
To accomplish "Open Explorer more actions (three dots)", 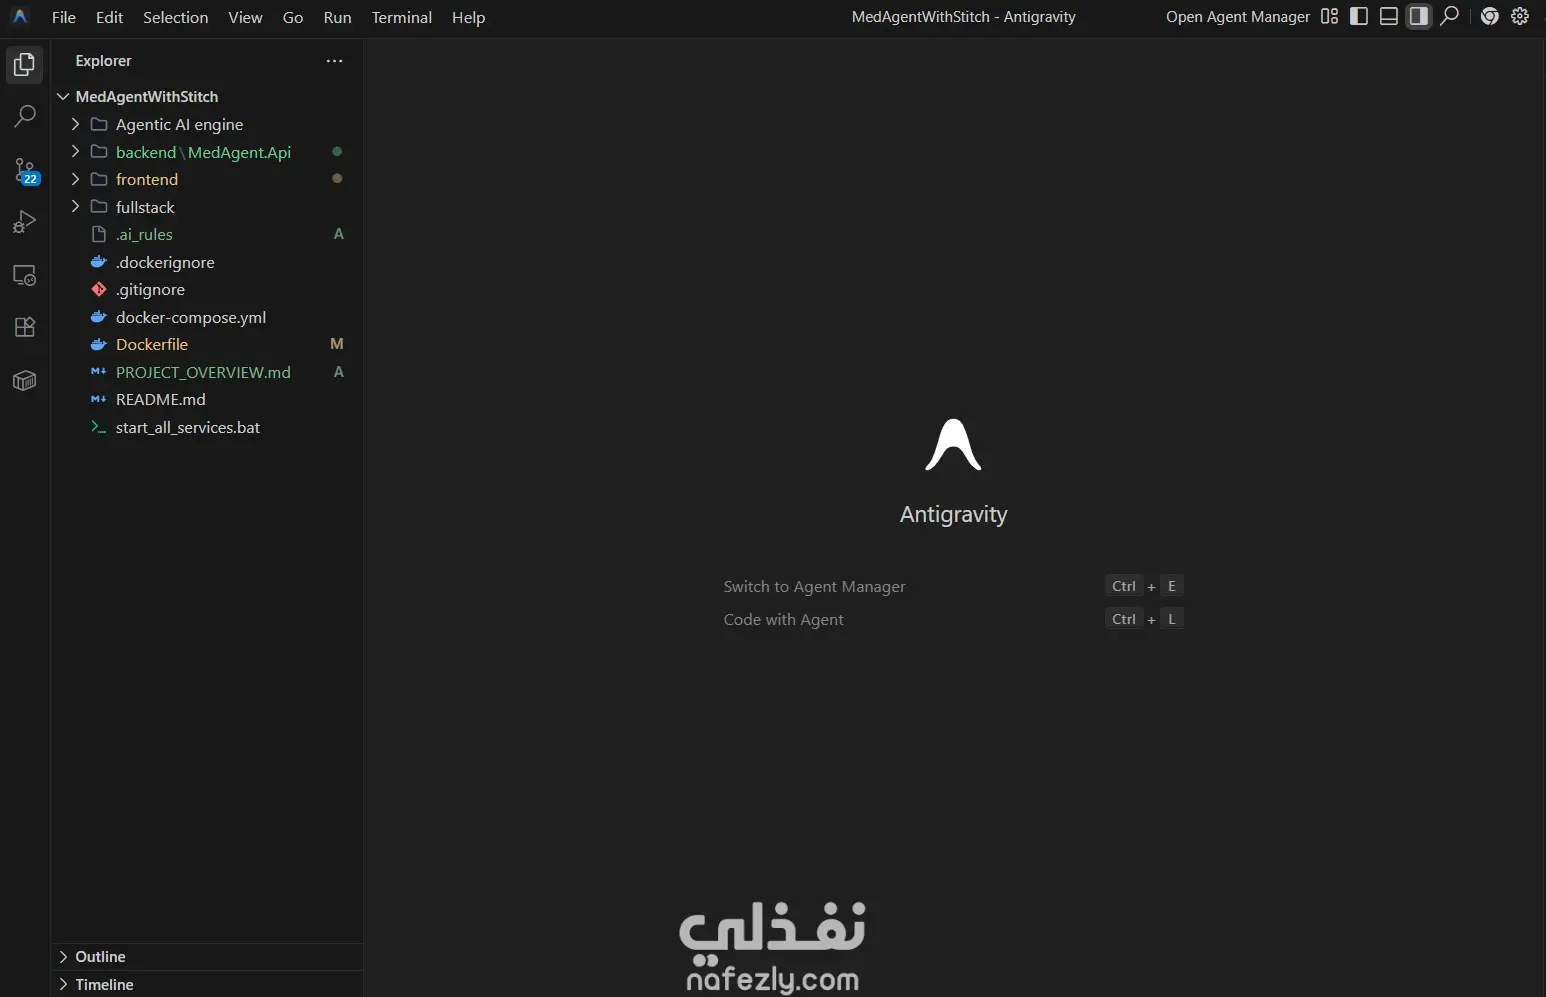I will pyautogui.click(x=334, y=61).
